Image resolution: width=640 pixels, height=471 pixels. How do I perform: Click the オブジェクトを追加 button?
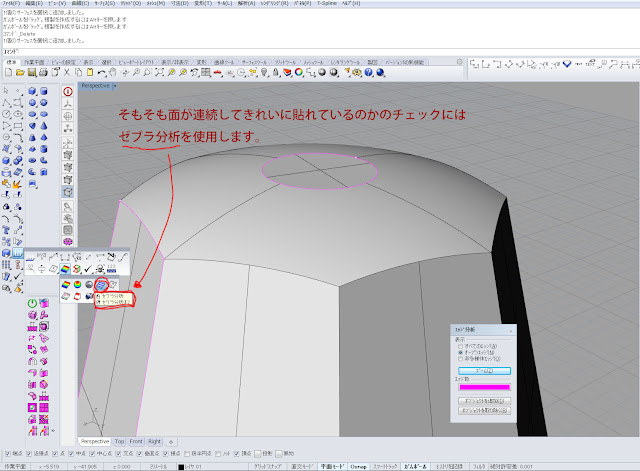coord(484,401)
